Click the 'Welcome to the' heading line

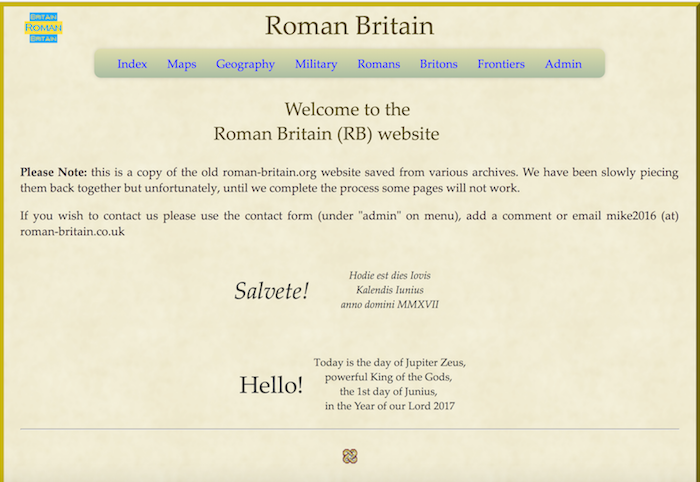click(x=347, y=109)
